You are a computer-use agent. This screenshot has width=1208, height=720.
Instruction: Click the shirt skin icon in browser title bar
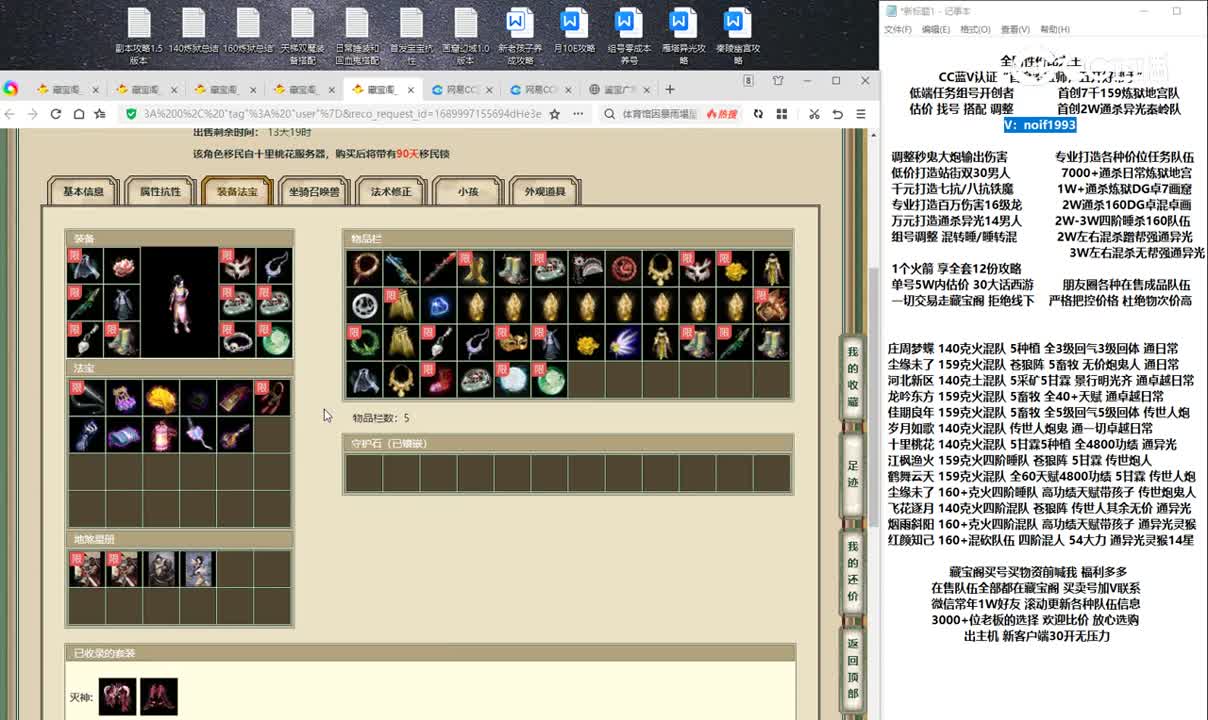tap(778, 81)
